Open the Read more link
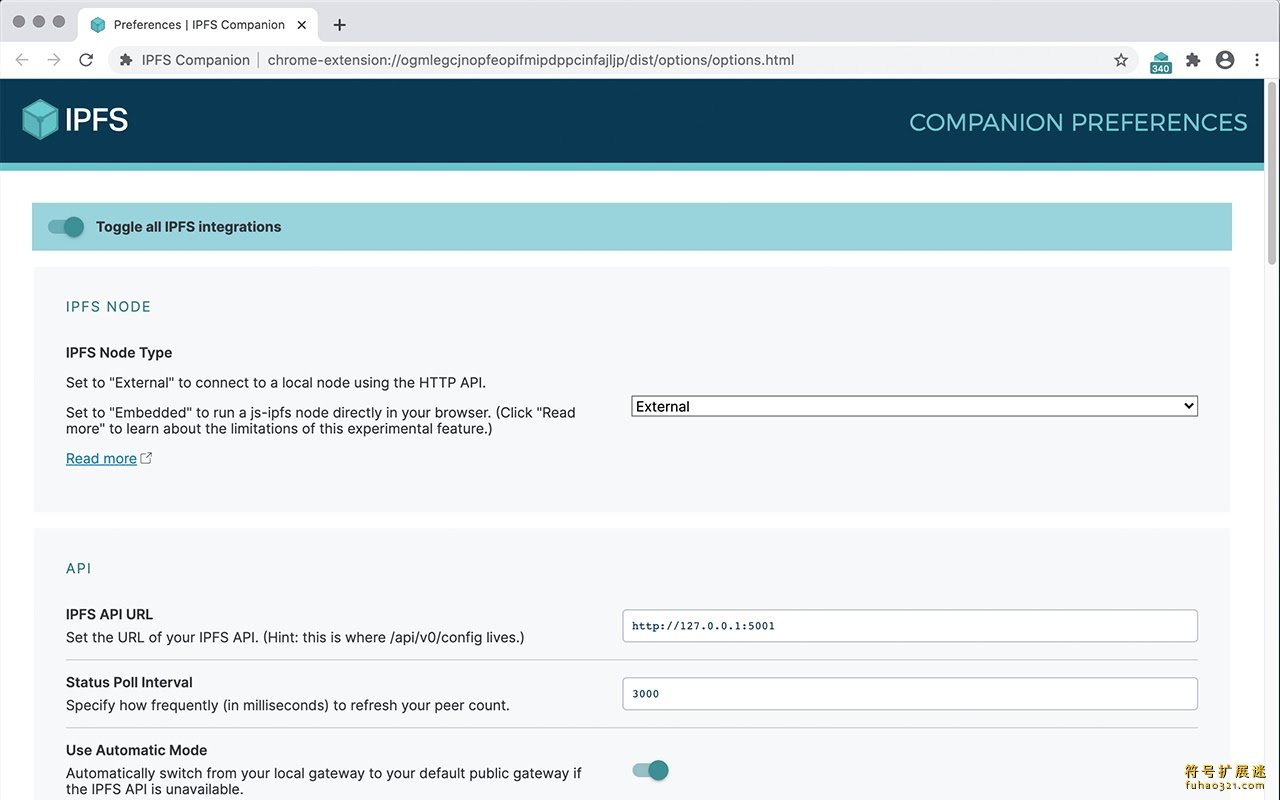 pyautogui.click(x=101, y=458)
